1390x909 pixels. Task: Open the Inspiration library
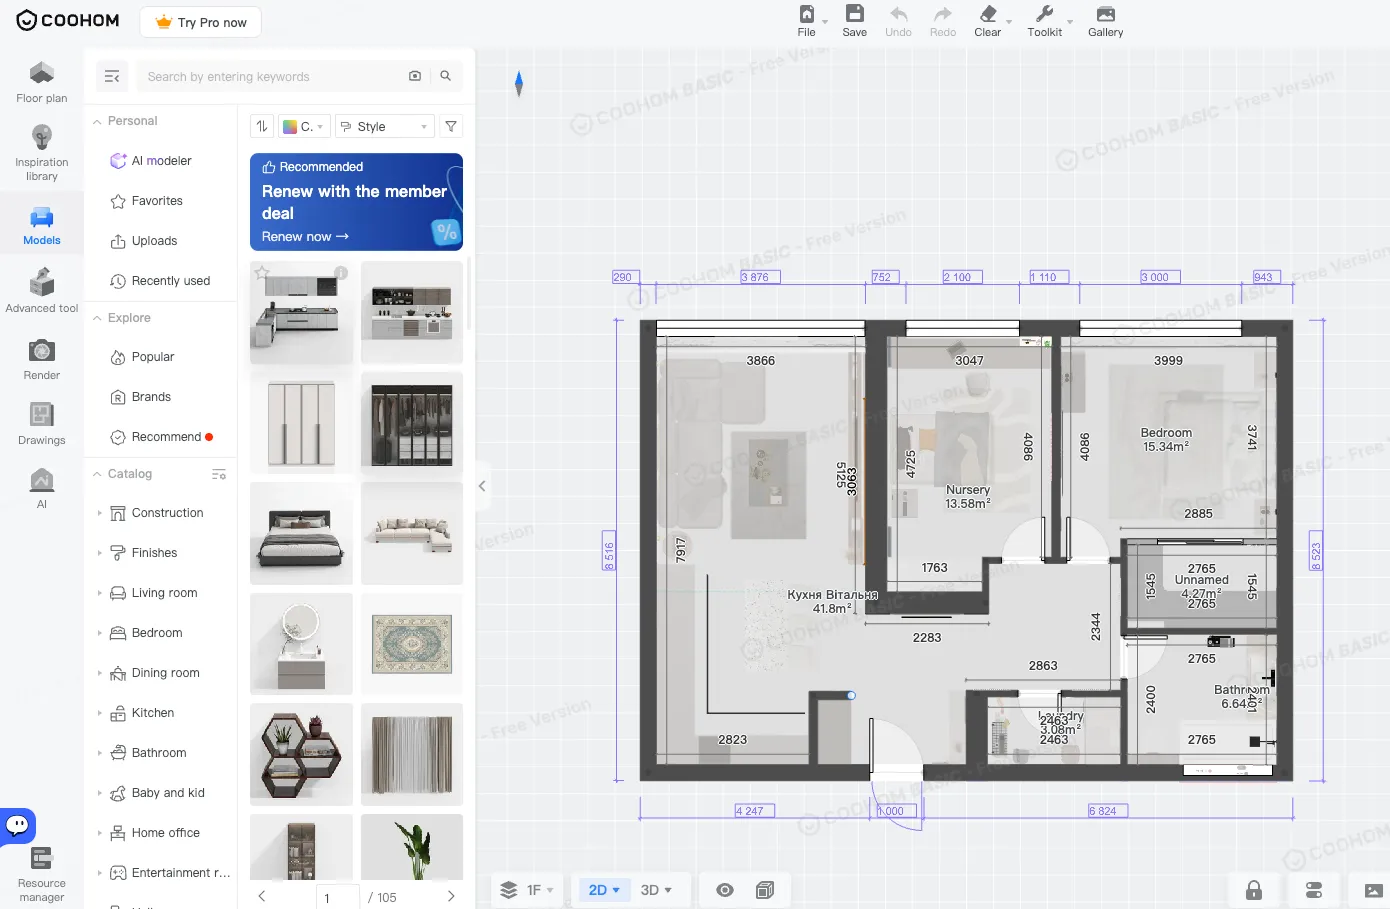[42, 153]
